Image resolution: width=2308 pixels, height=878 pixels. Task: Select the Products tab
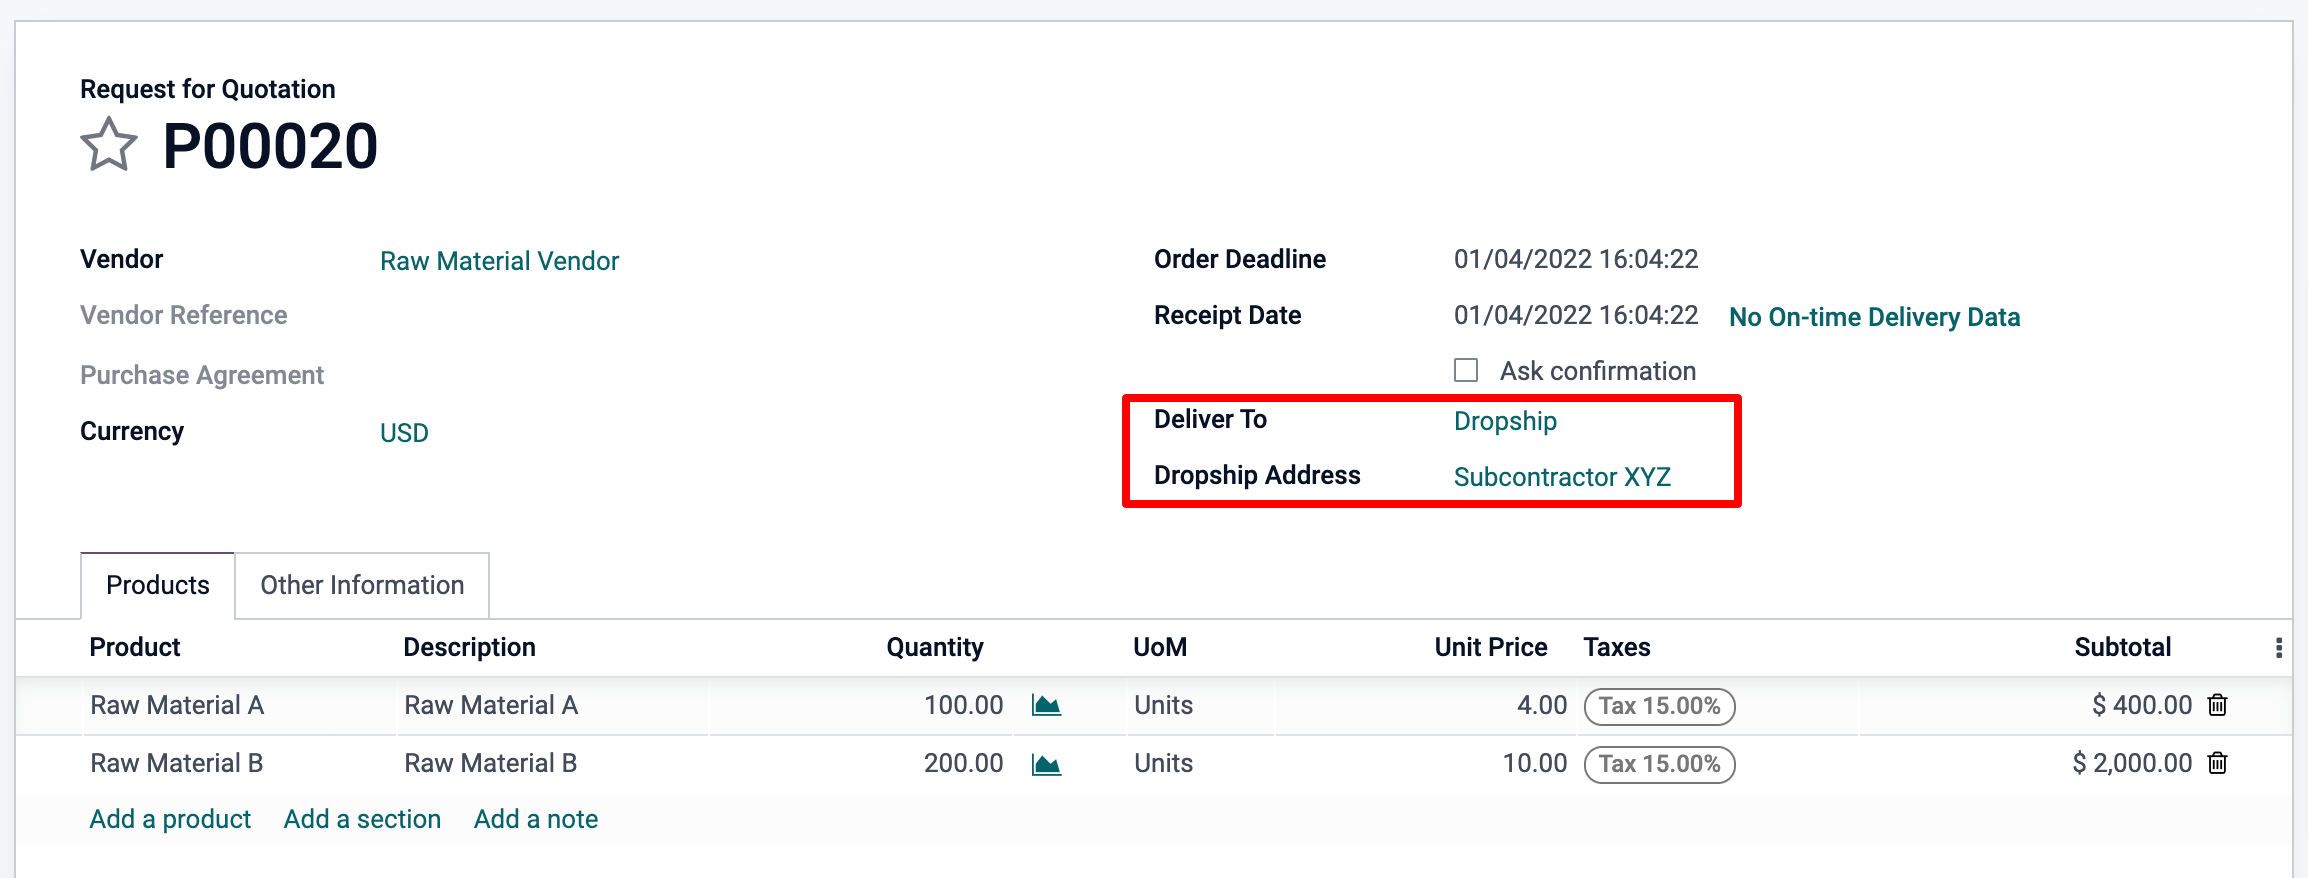[x=158, y=585]
